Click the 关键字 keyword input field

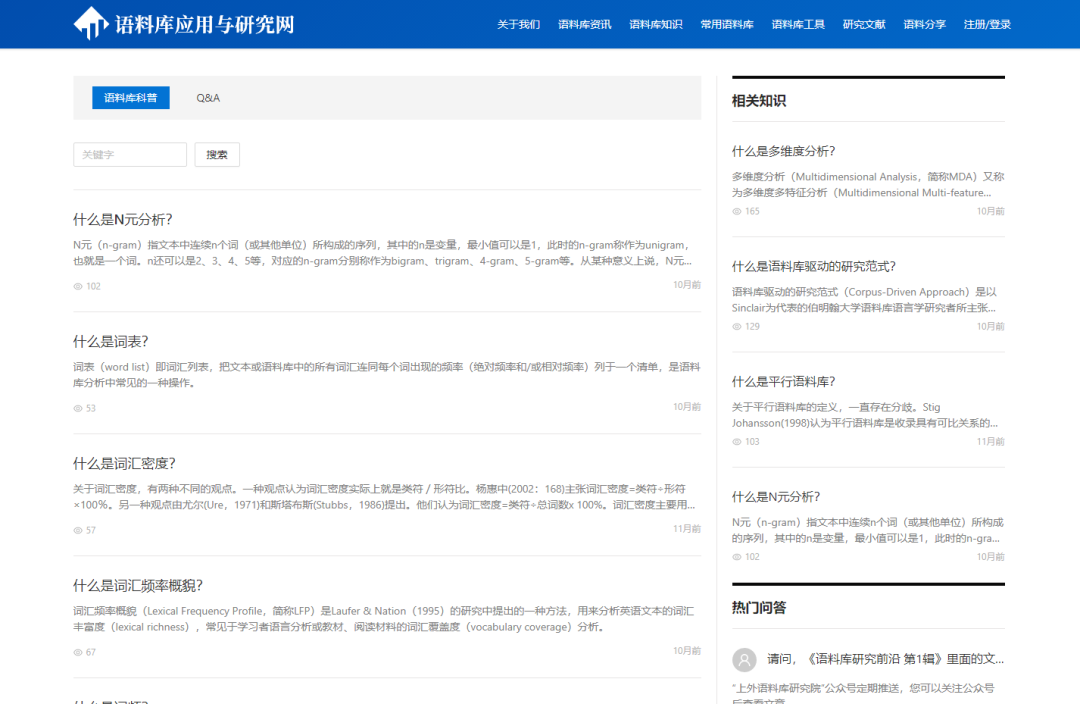tap(130, 154)
